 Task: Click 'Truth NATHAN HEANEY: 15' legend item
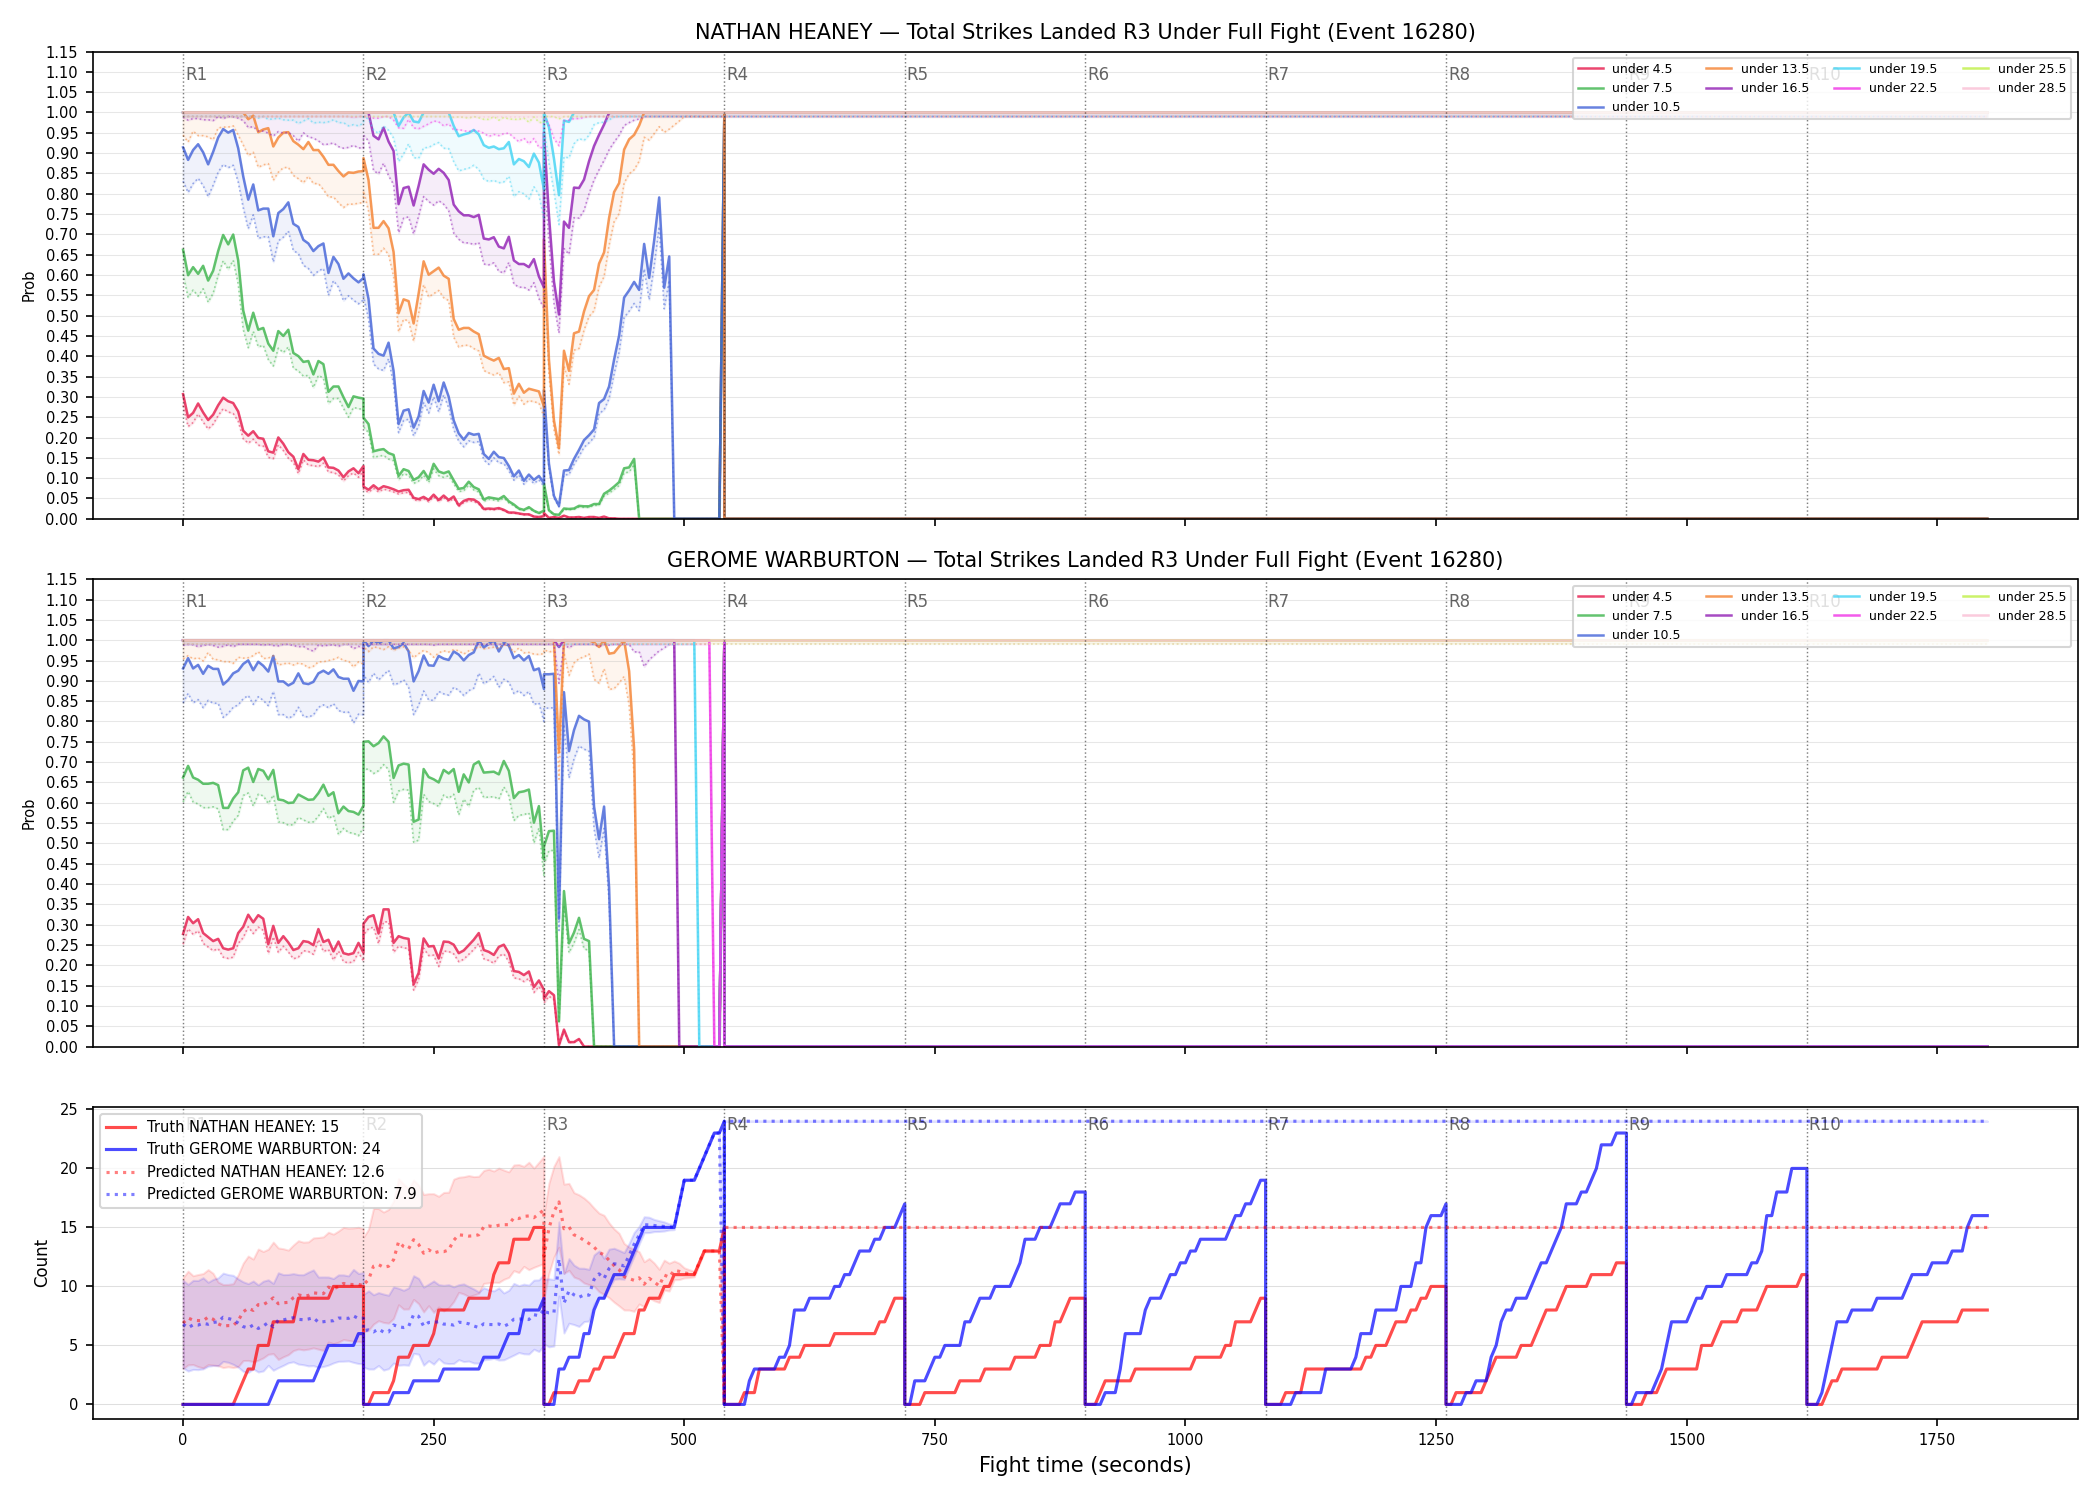[222, 1127]
